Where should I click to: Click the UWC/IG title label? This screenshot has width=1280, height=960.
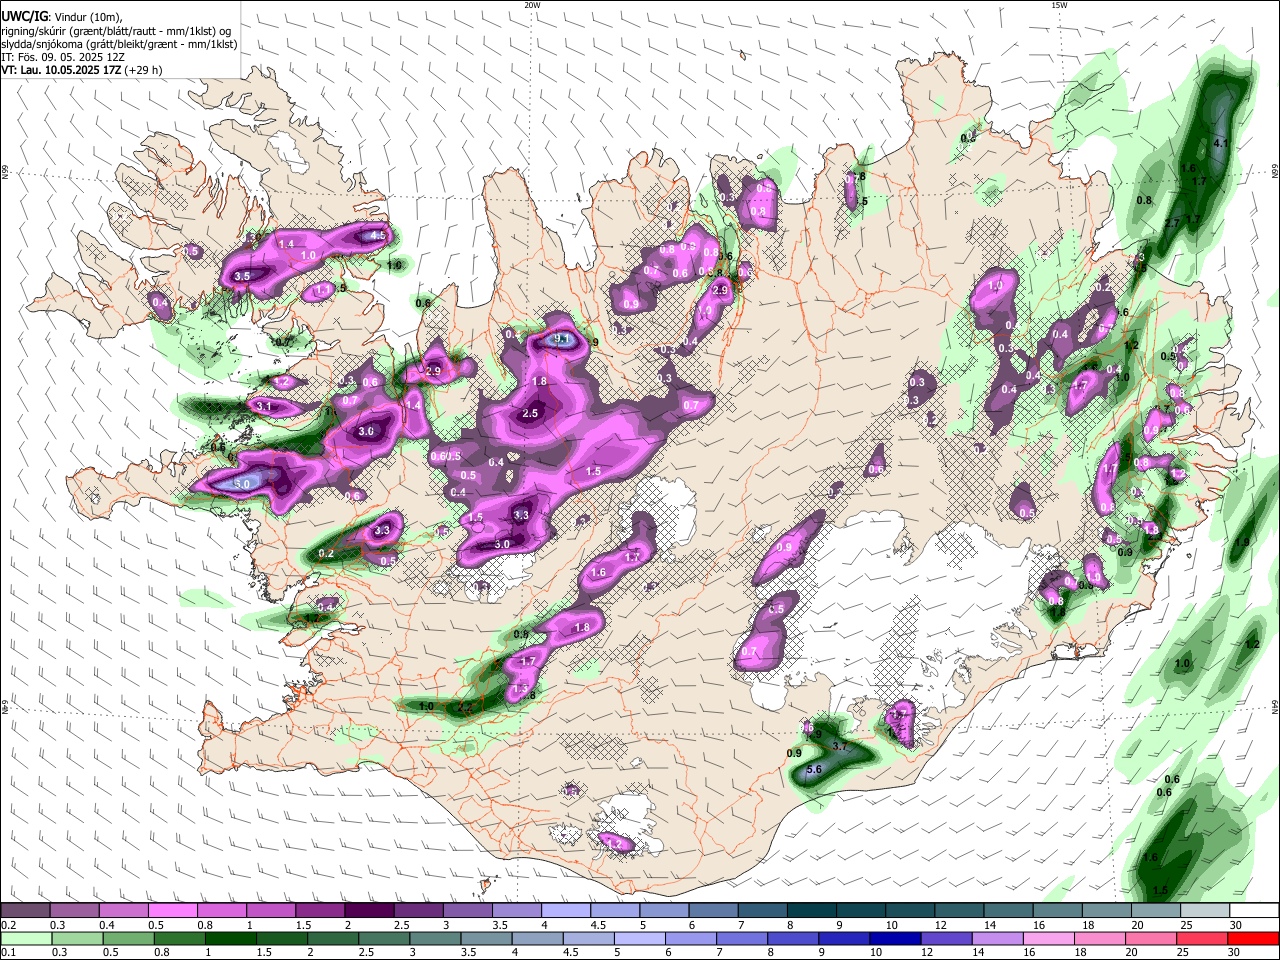[x=24, y=18]
